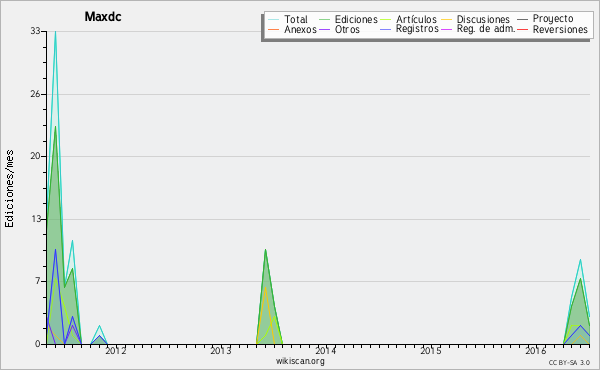The image size is (600, 370).
Task: Click the CC BY-SA 3.0 license text
Action: [569, 363]
